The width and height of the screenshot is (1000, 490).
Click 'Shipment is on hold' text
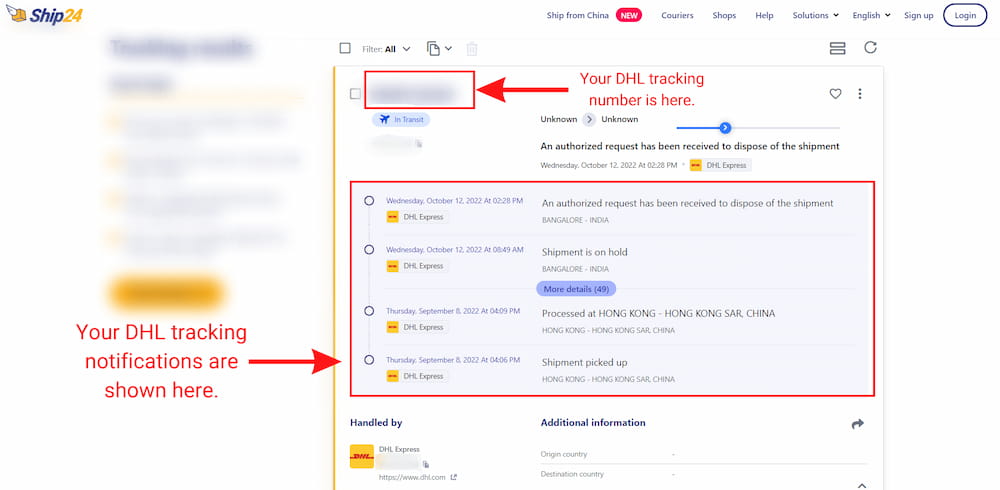(585, 252)
